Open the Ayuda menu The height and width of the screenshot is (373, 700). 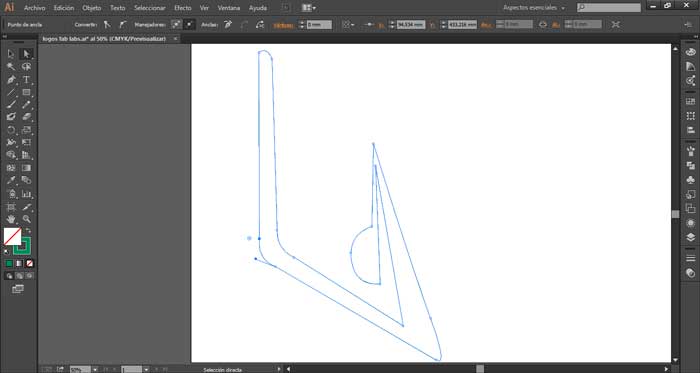pyautogui.click(x=258, y=8)
